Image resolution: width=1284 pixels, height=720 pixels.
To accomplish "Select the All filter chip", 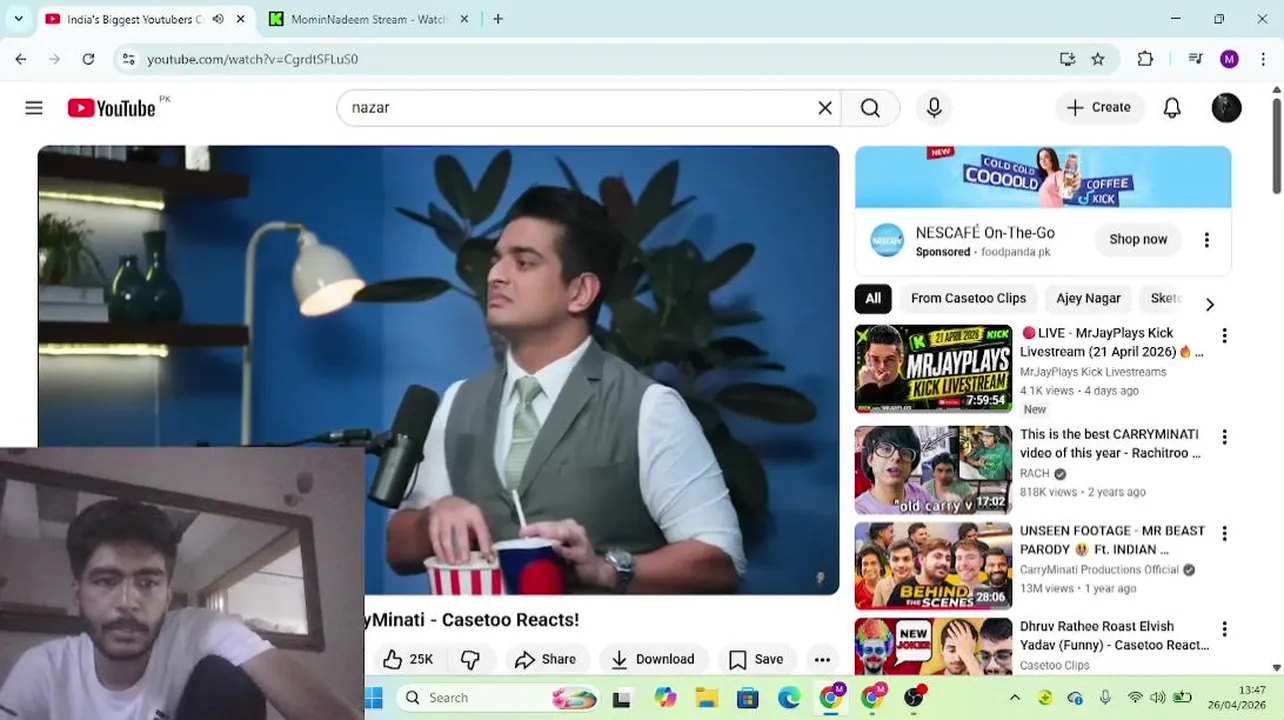I will pos(873,298).
